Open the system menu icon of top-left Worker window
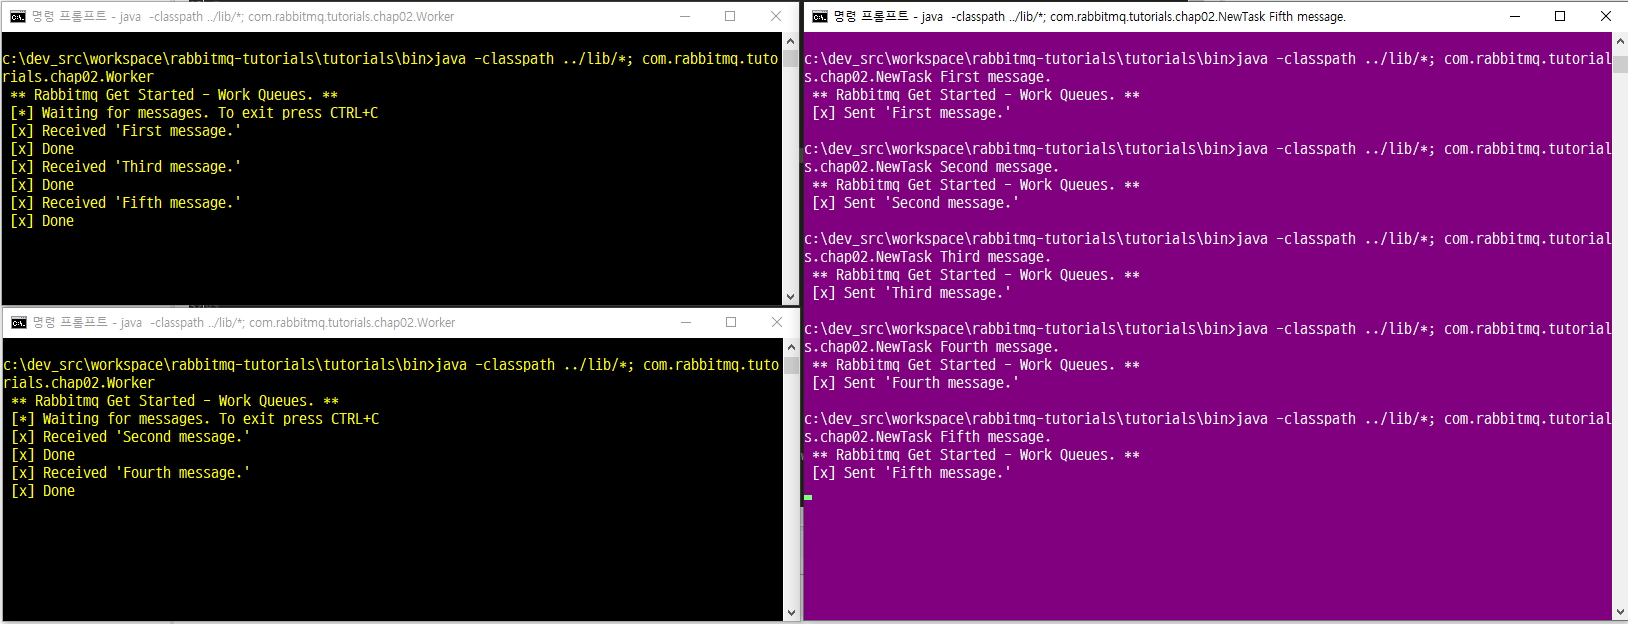Image resolution: width=1628 pixels, height=624 pixels. click(18, 16)
